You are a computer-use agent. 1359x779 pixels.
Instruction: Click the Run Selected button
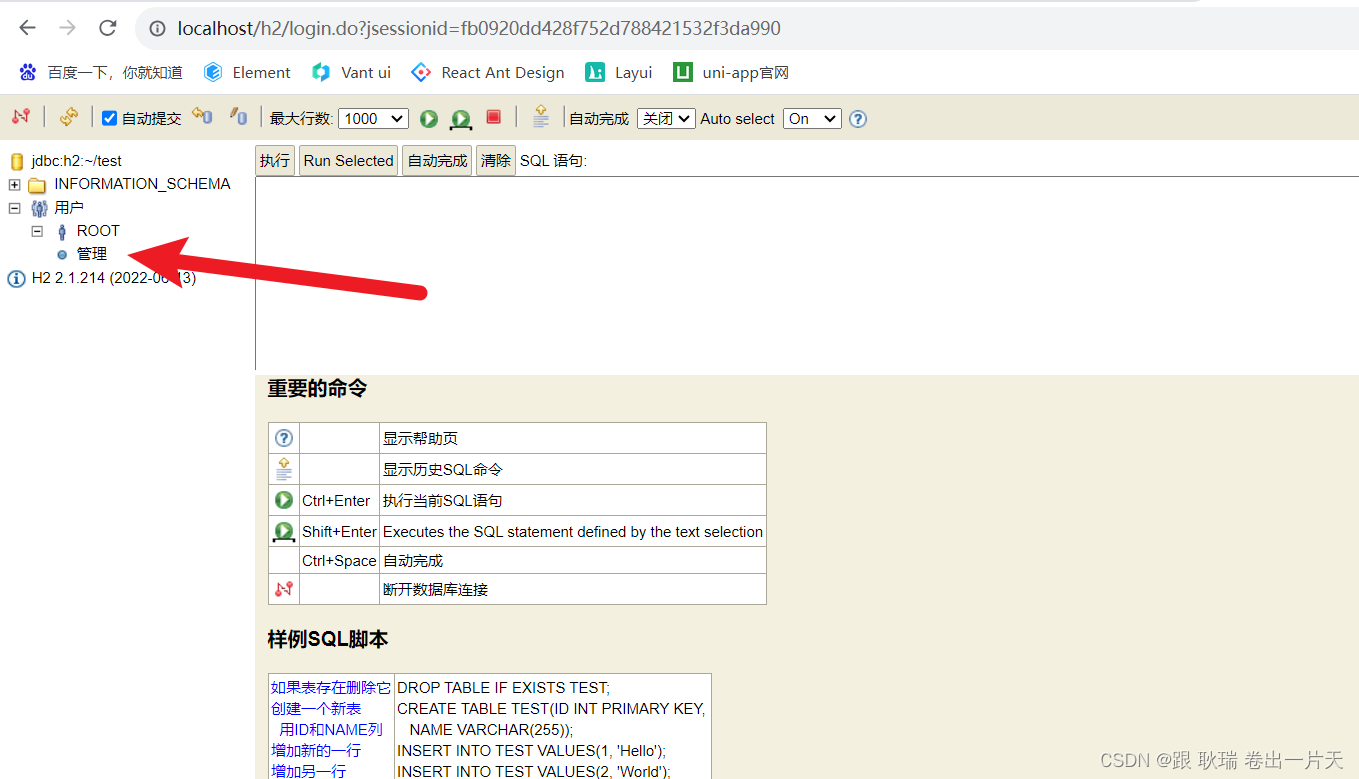point(349,160)
